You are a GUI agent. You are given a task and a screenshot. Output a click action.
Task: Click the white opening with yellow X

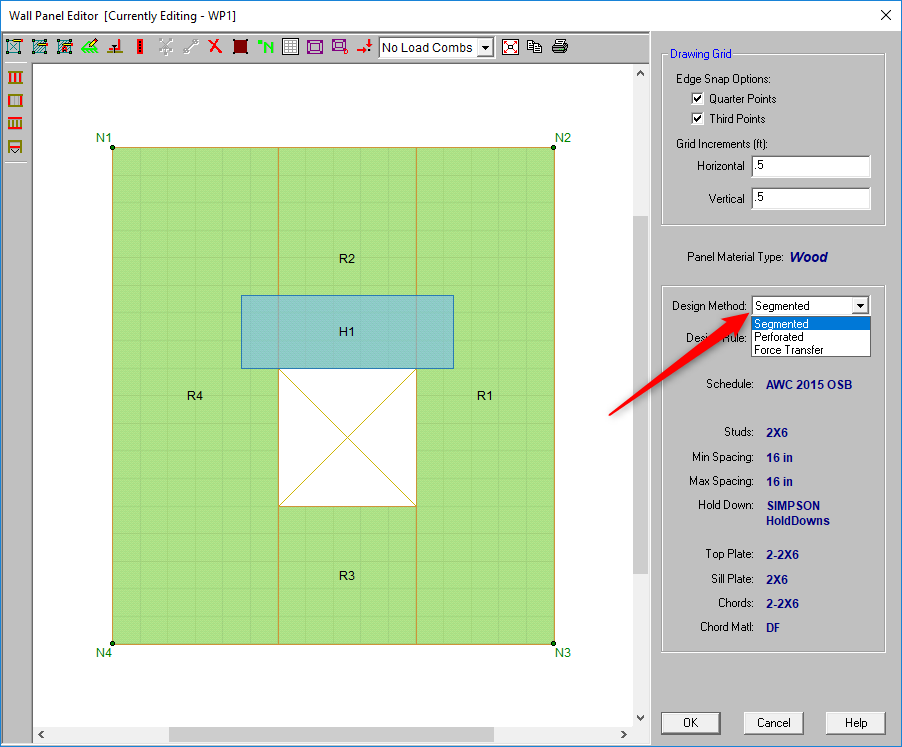point(347,438)
